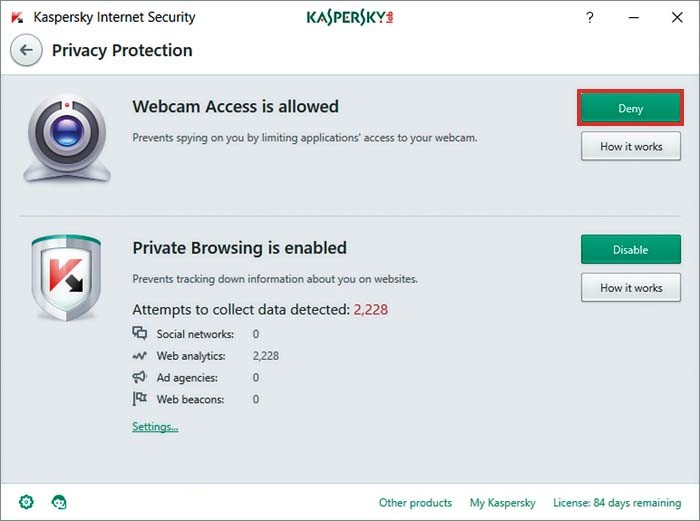
Task: Click the back arrow button
Action: coord(26,50)
